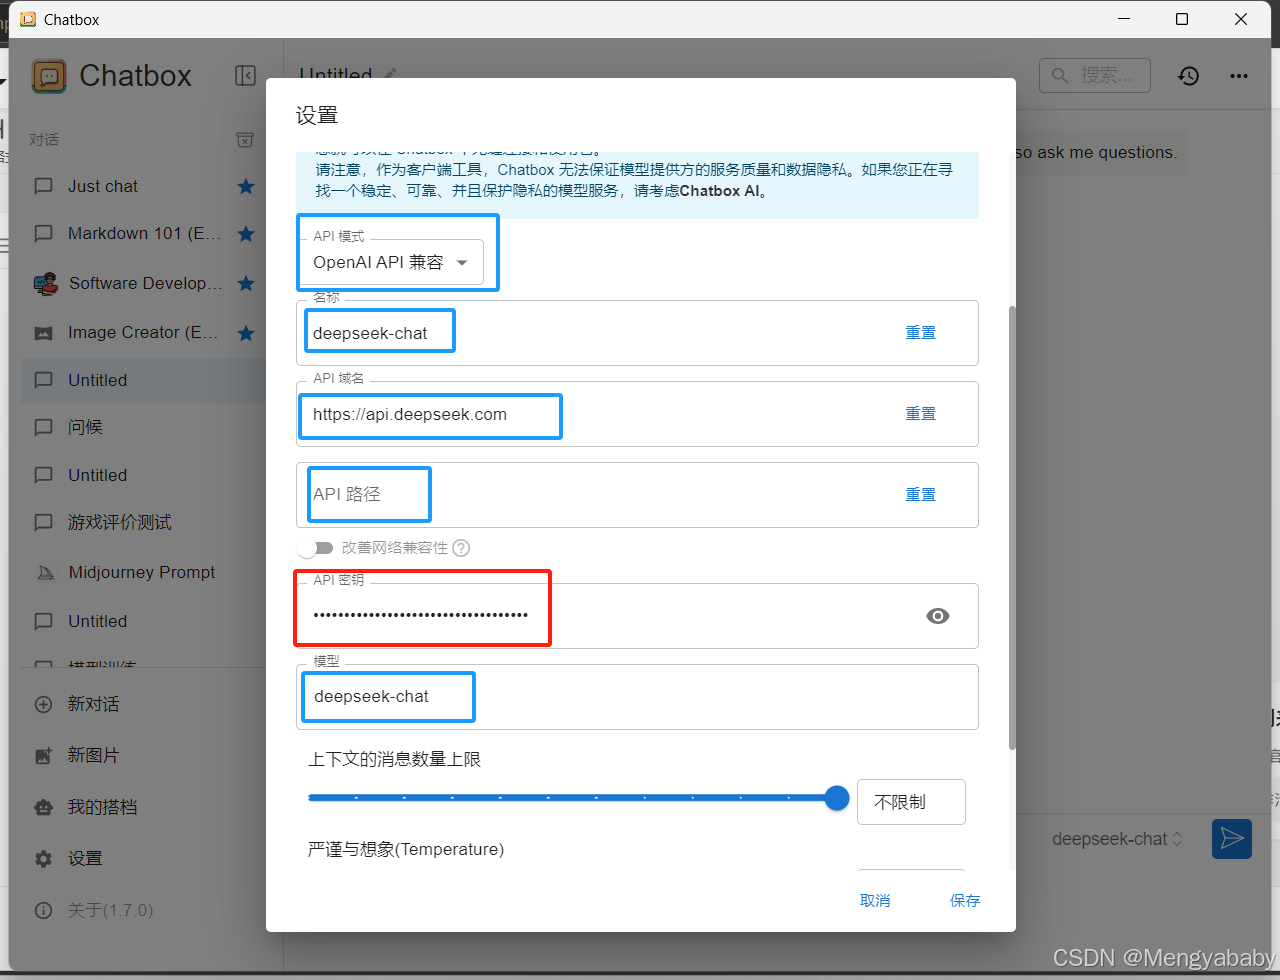Click the 关于 info circle icon
The width and height of the screenshot is (1280, 980).
pyautogui.click(x=44, y=910)
